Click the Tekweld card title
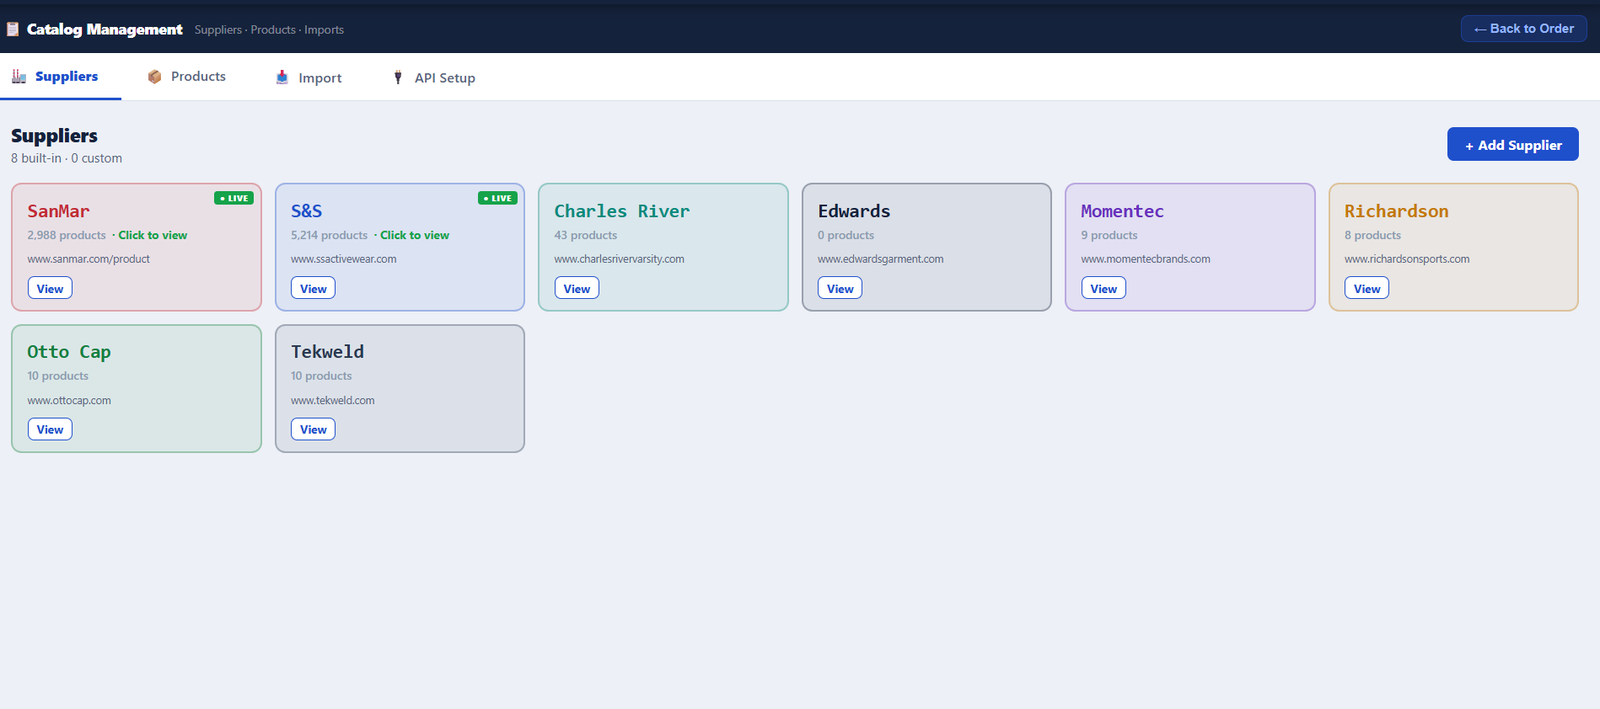The image size is (1600, 709). tap(327, 352)
